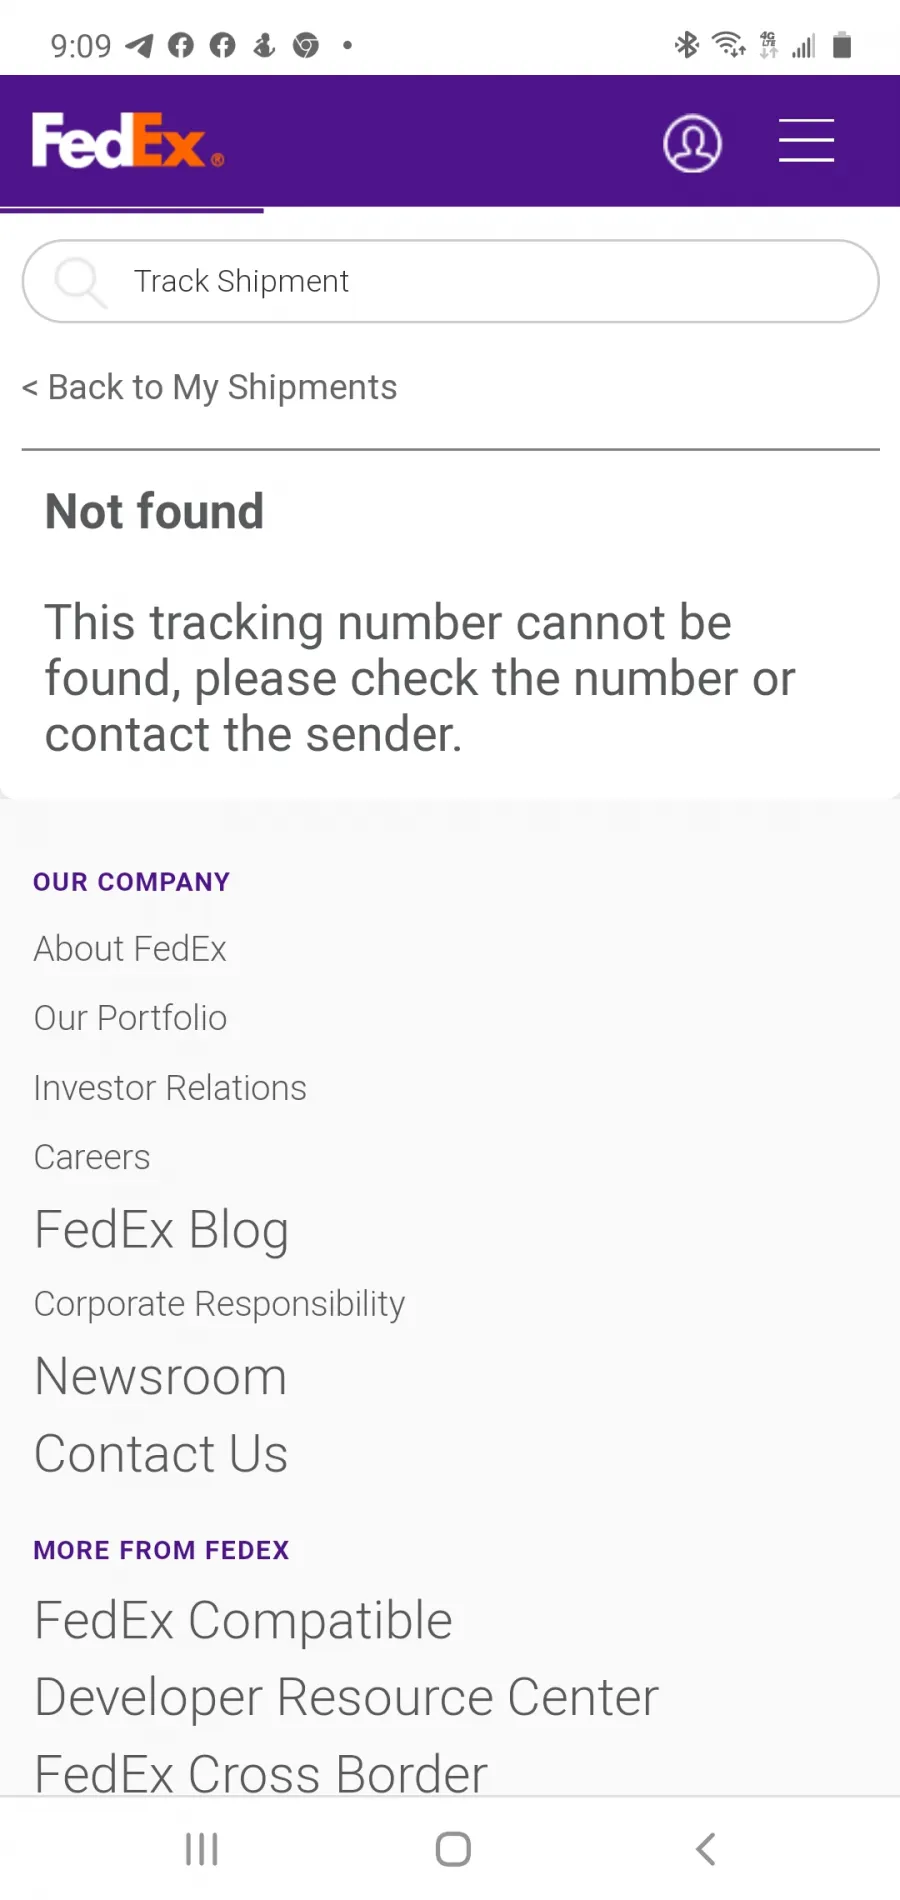Open the FedEx Compatible link

pos(243,1621)
